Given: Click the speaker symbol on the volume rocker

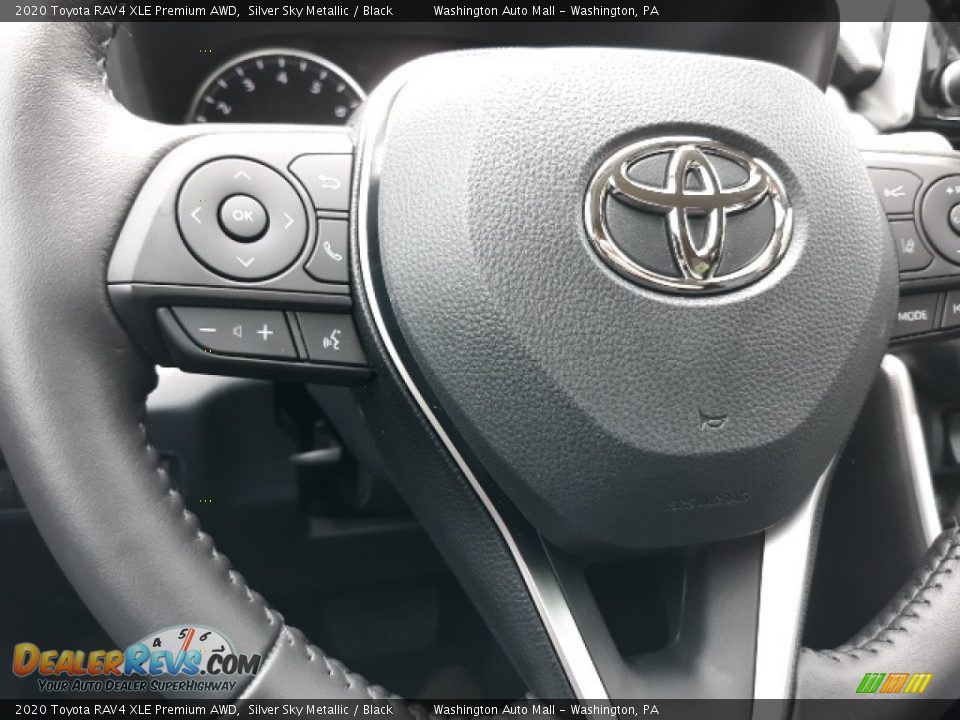Looking at the screenshot, I should [237, 331].
